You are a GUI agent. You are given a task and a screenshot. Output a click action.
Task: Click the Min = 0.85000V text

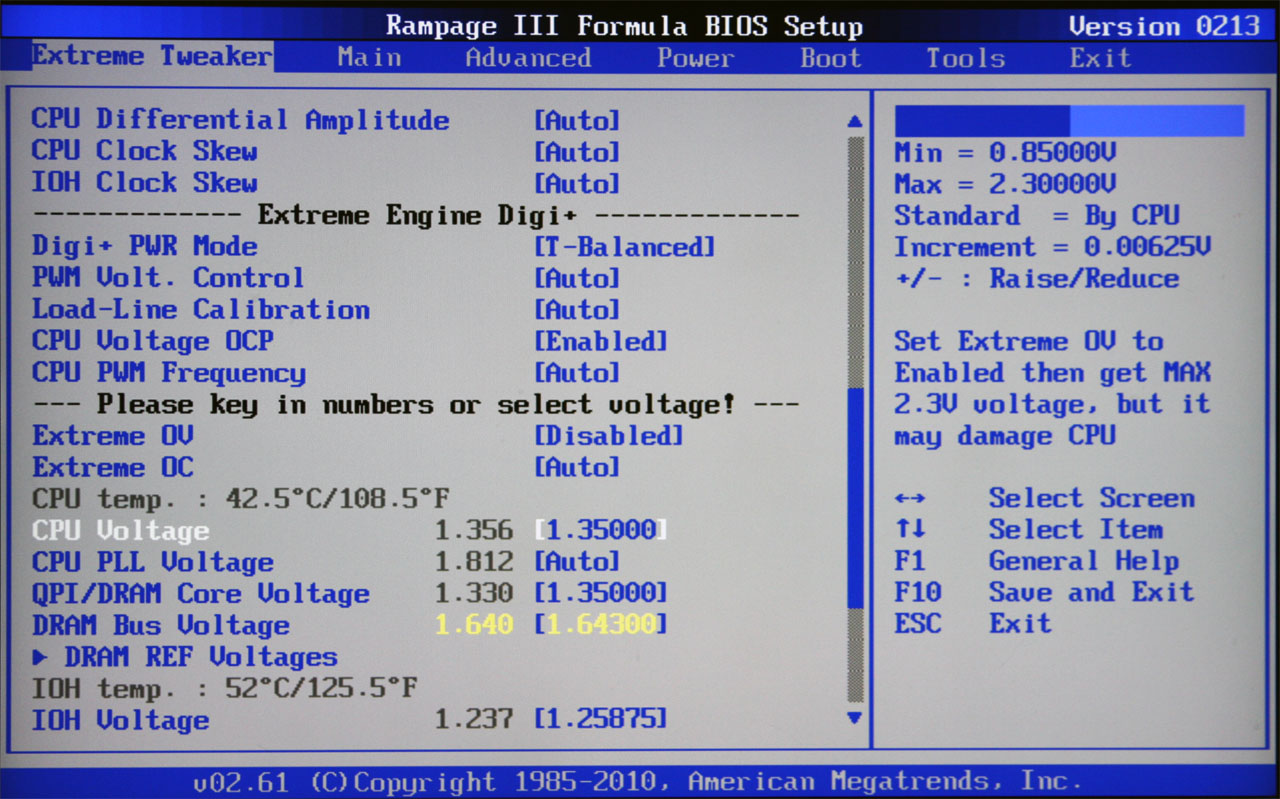(1005, 153)
